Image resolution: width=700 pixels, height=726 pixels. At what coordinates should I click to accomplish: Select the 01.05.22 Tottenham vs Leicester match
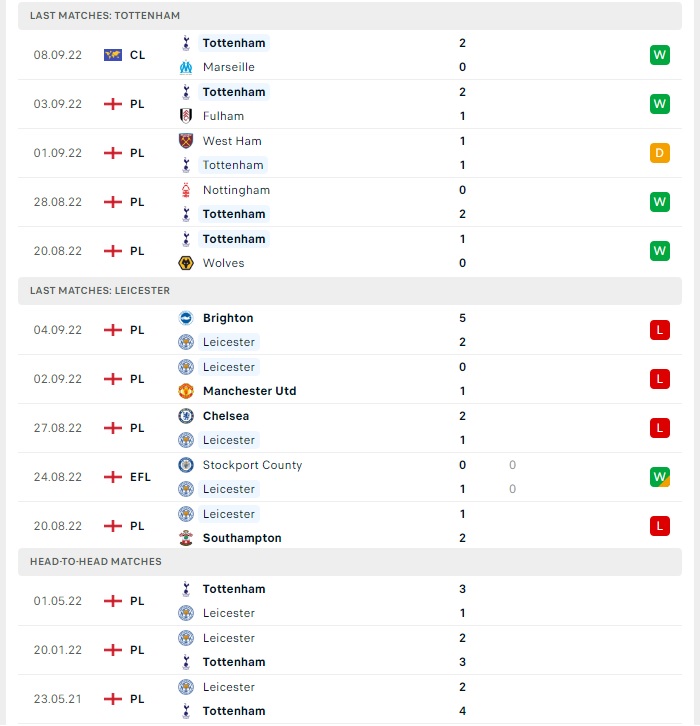click(350, 601)
